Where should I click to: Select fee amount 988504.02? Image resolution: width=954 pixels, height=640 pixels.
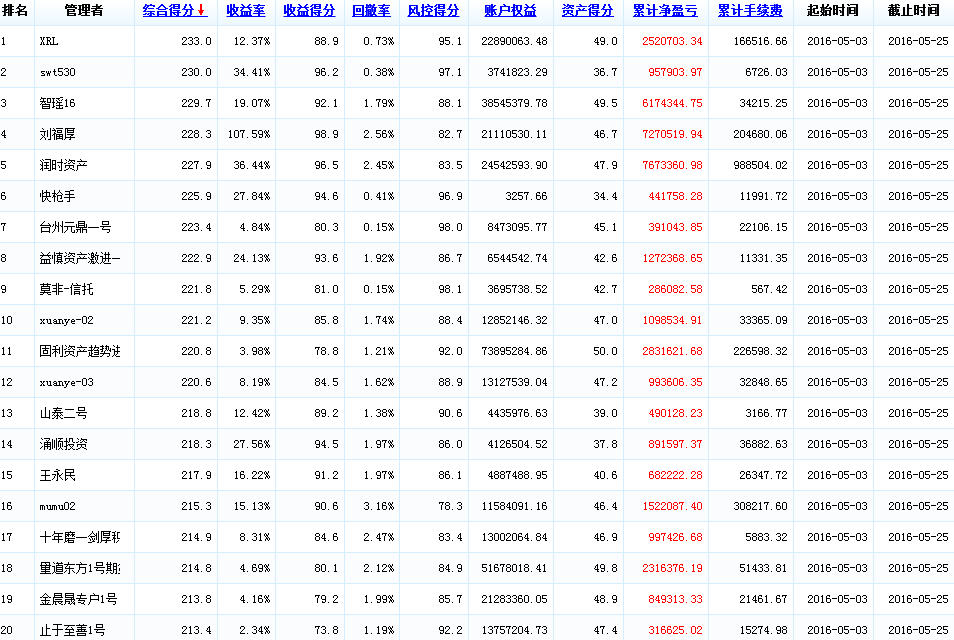click(x=760, y=165)
